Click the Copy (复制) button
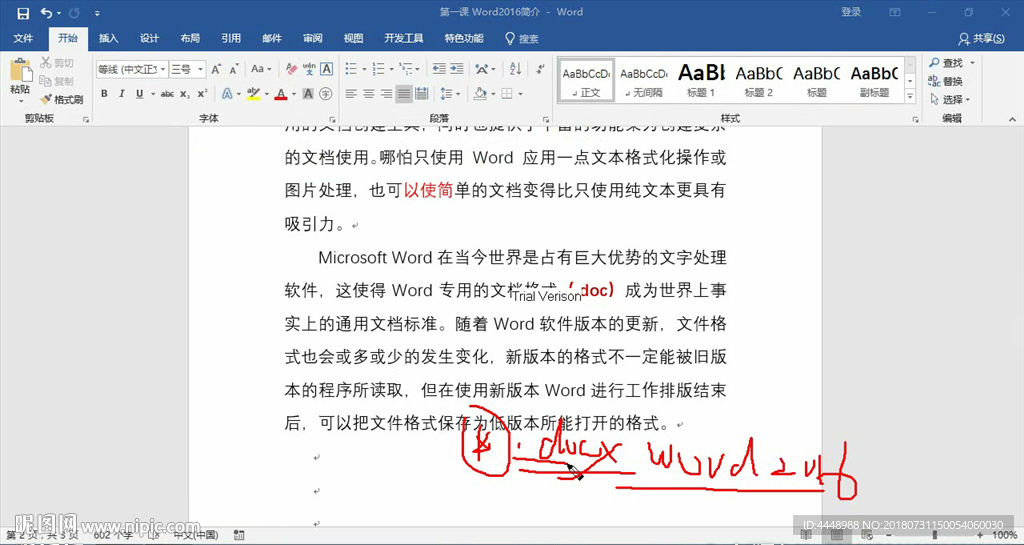Screen dimensions: 1024x545 click(x=57, y=81)
